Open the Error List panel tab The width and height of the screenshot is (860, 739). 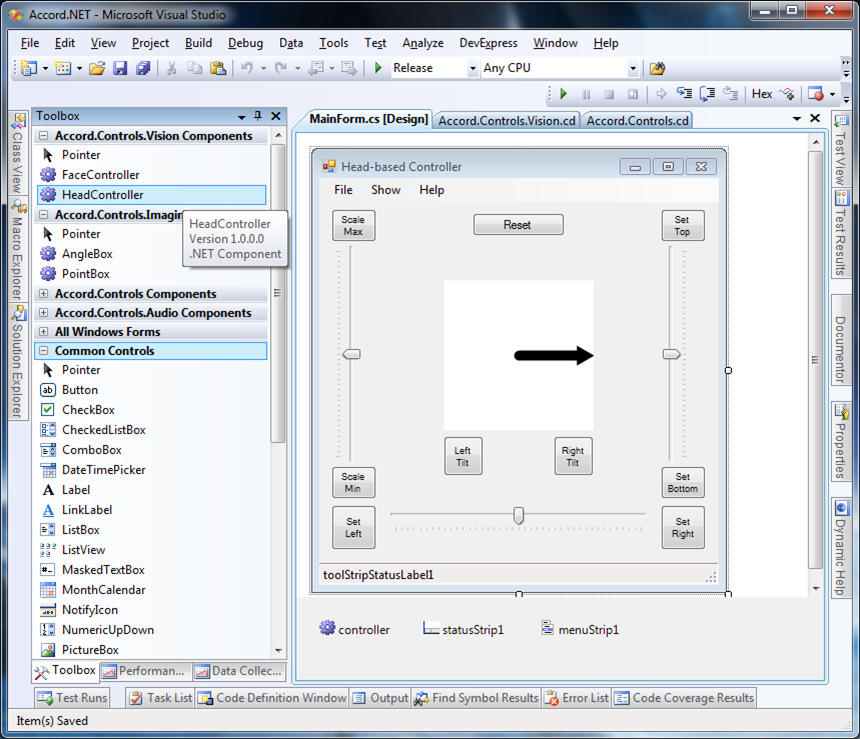(577, 698)
